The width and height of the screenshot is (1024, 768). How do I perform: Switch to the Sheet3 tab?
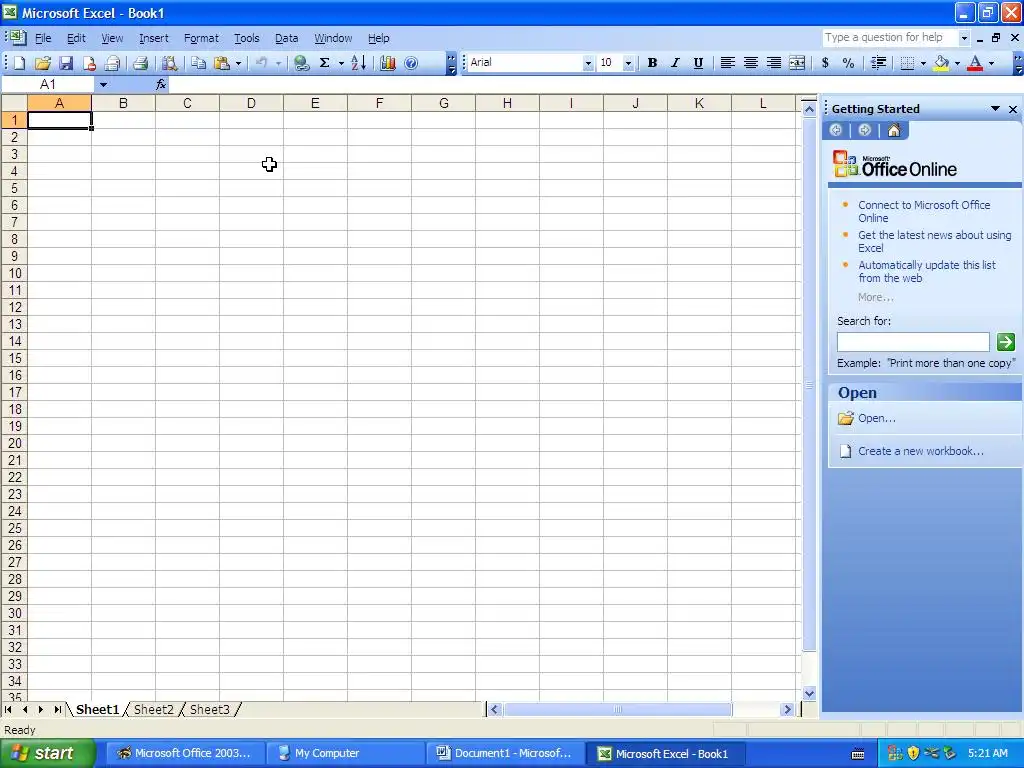pos(210,709)
